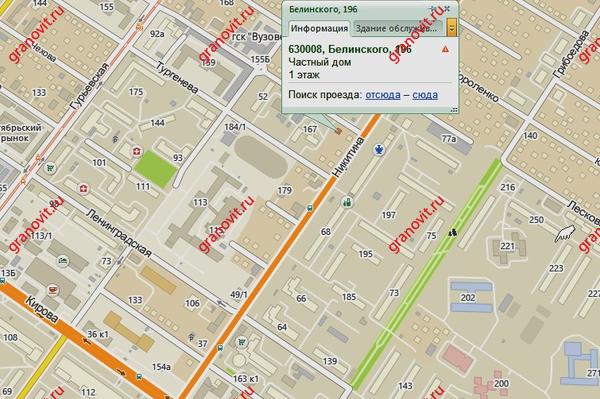Image resolution: width=600 pixels, height=399 pixels.
Task: Click the blue fountain icon on Никитина
Action: (379, 150)
